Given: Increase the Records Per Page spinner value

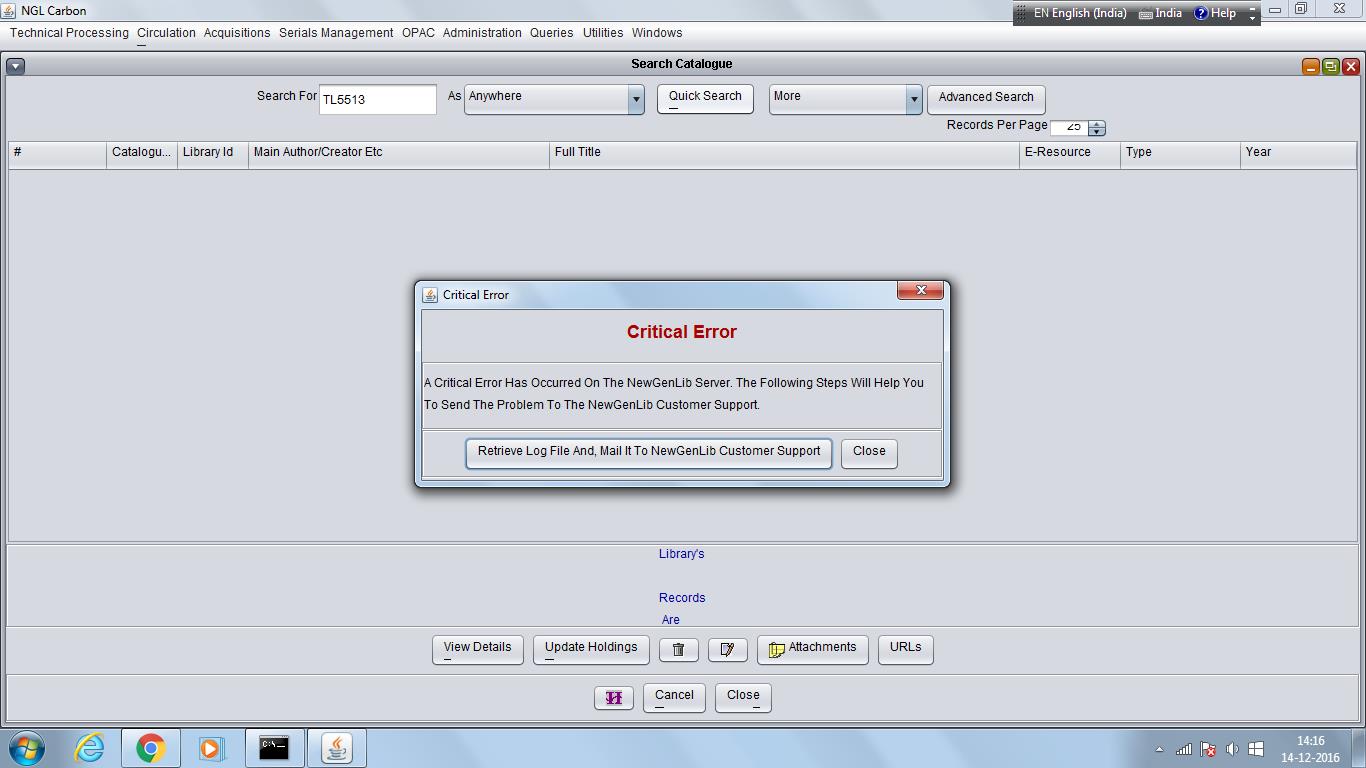Looking at the screenshot, I should click(1097, 124).
